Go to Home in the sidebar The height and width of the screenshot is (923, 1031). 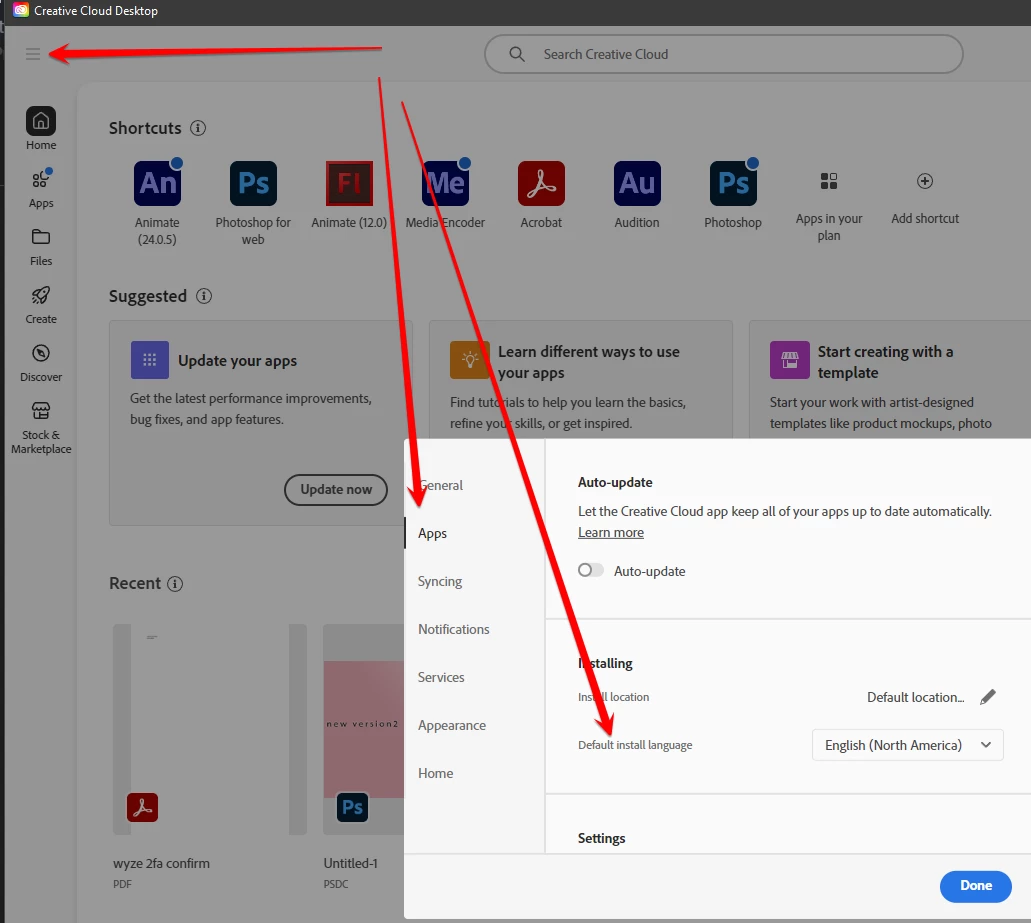pos(41,129)
